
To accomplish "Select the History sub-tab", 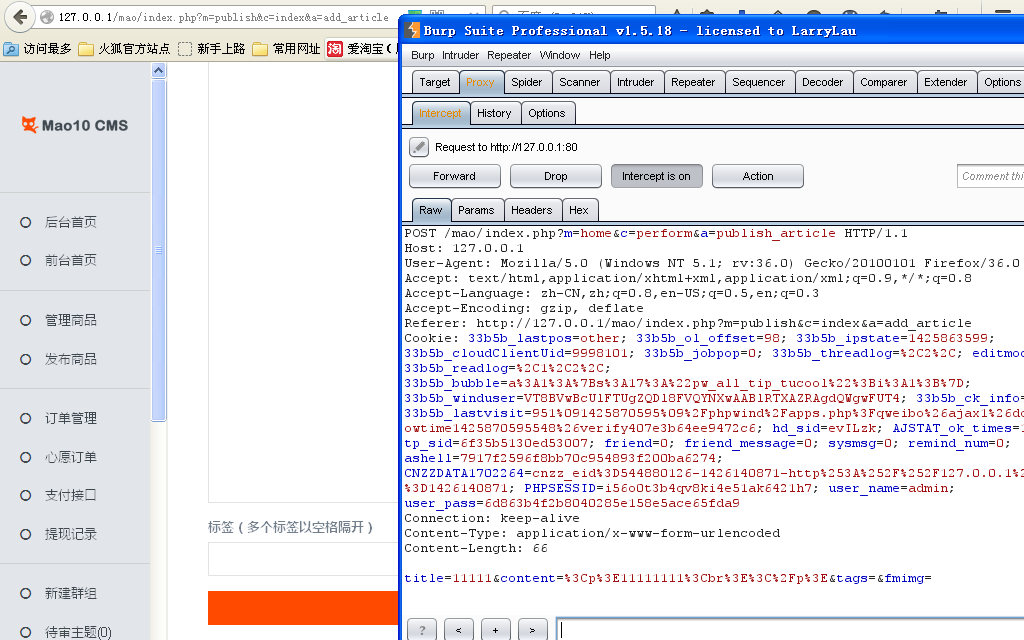I will [x=494, y=113].
